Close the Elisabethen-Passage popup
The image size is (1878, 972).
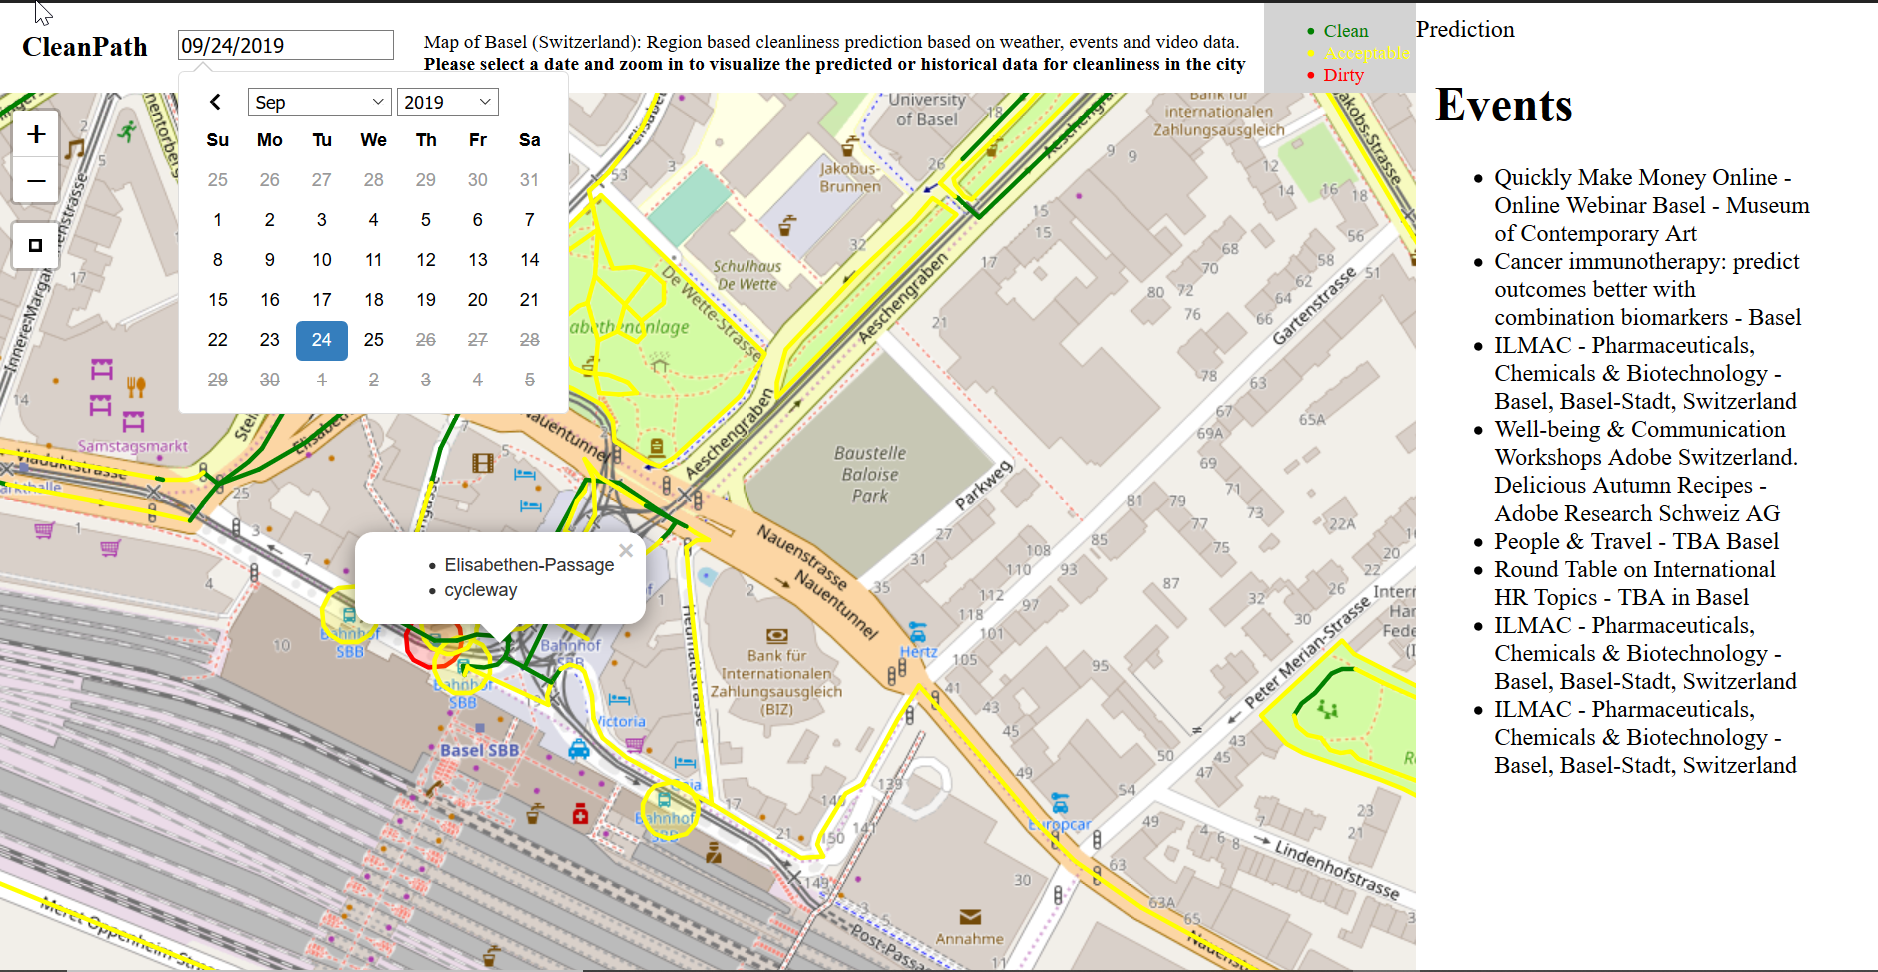coord(626,550)
